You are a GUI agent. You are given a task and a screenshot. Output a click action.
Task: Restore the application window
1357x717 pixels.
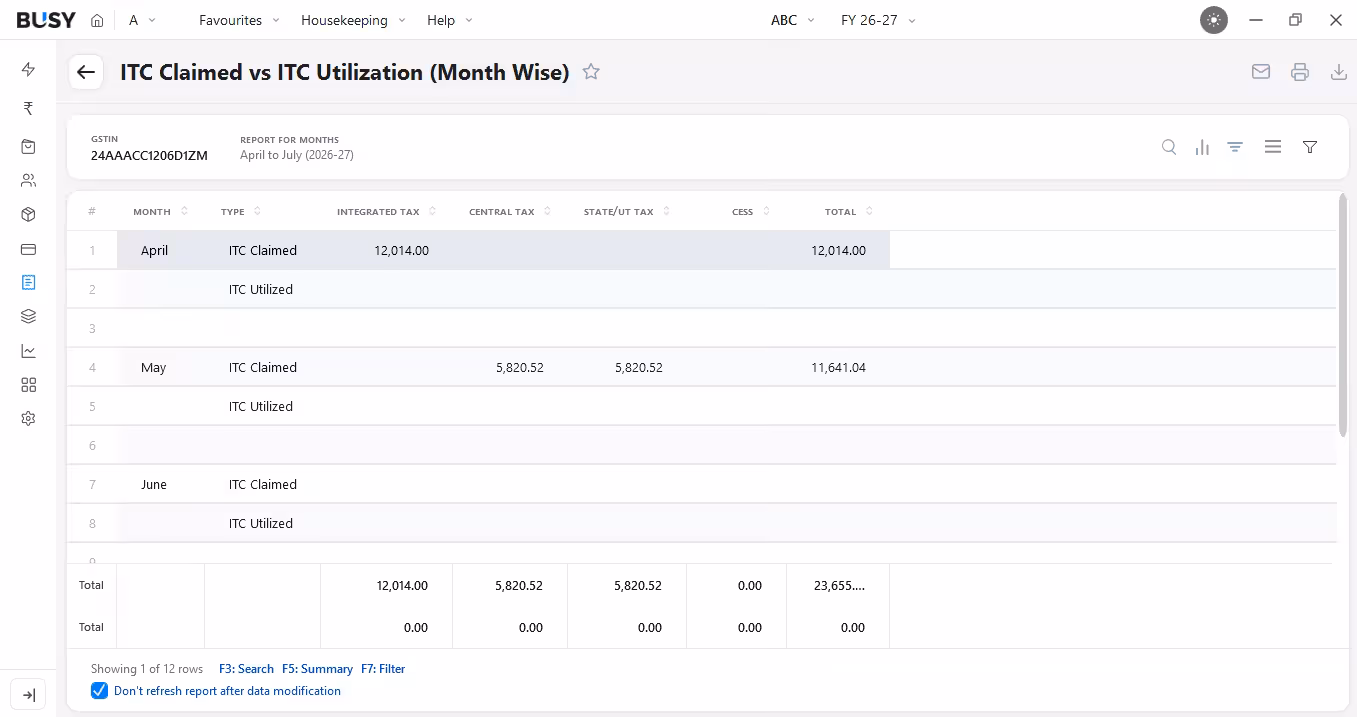coord(1295,20)
